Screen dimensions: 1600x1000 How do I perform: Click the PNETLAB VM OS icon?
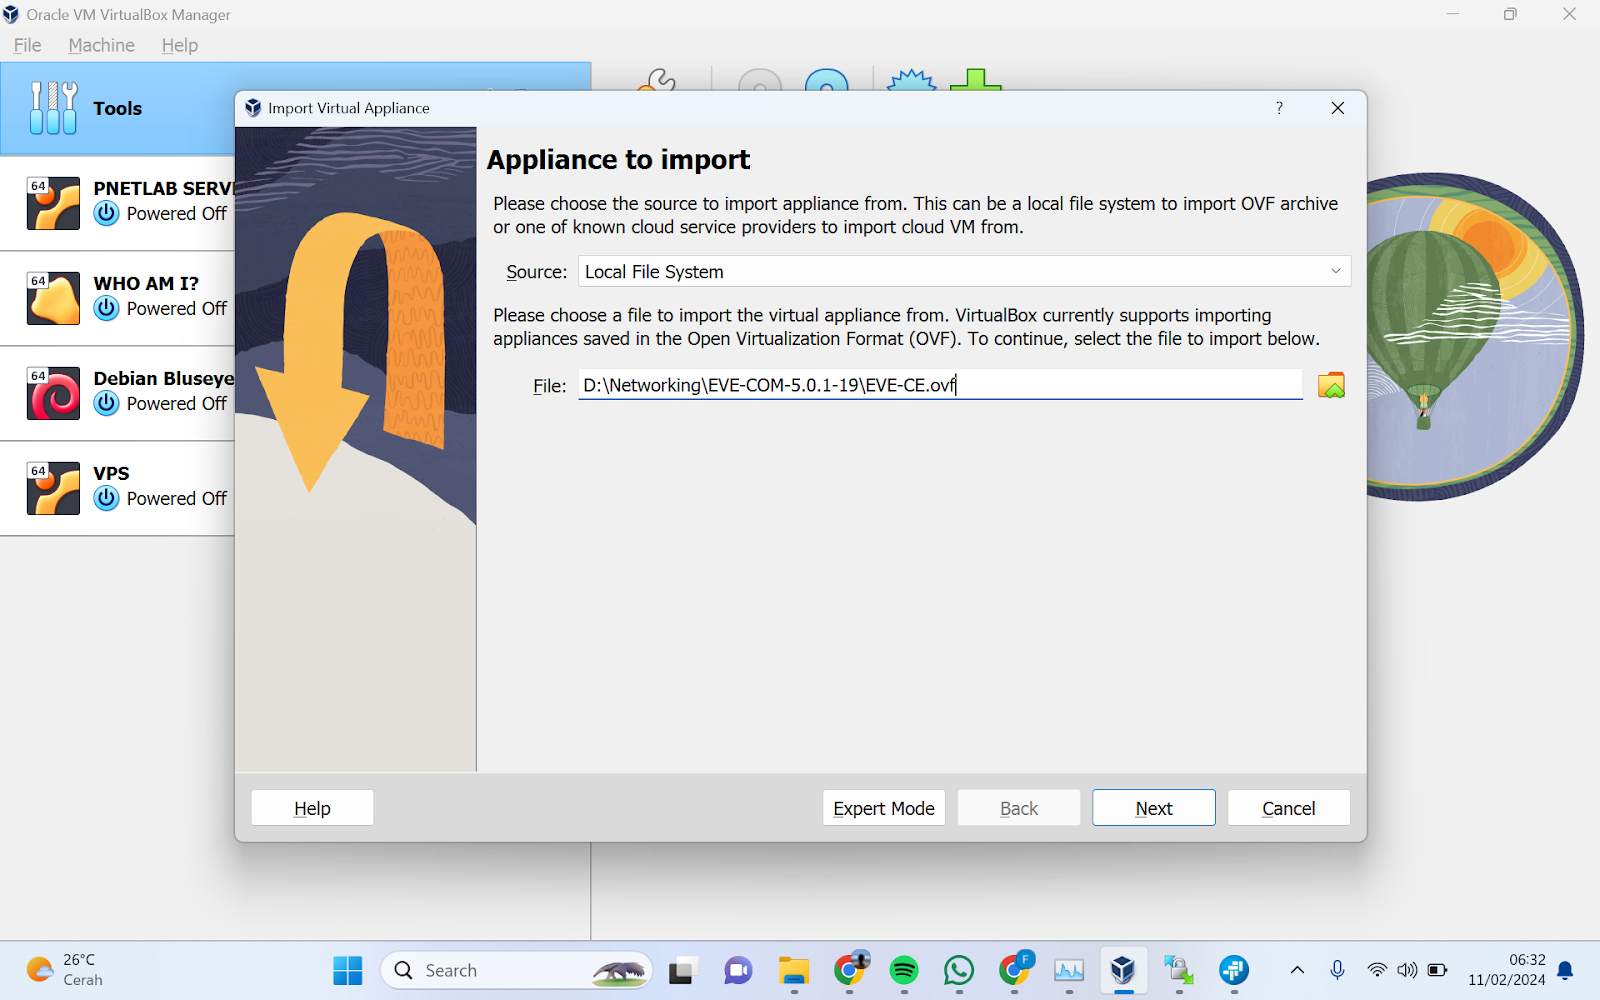(54, 203)
